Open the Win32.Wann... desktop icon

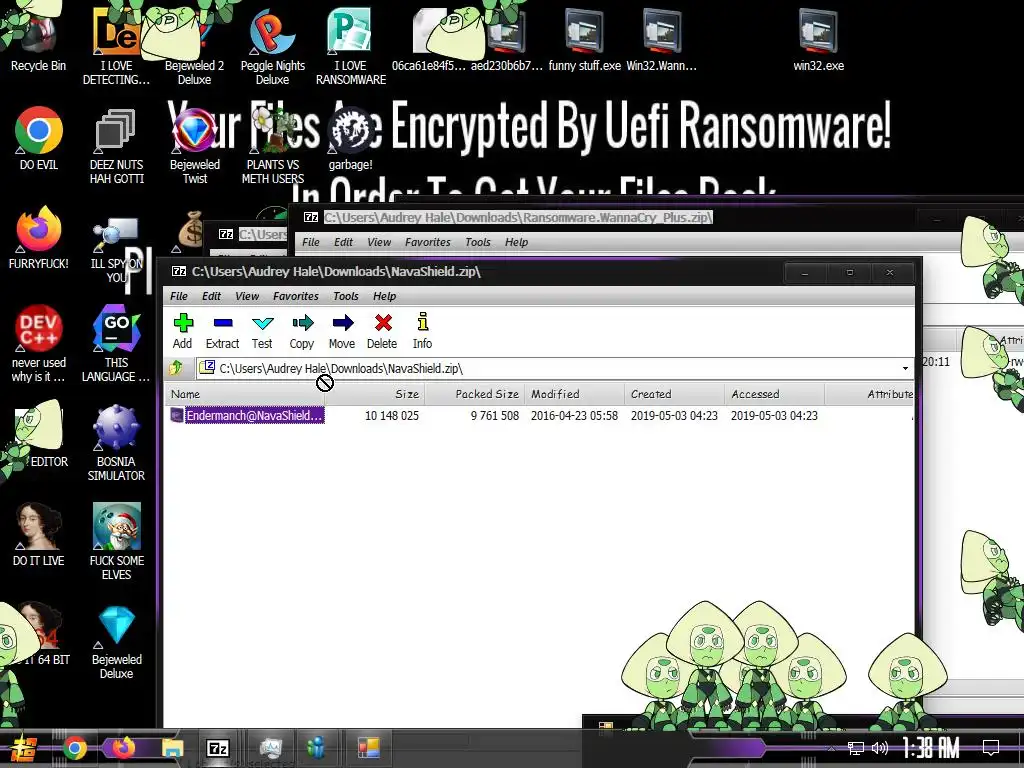(662, 39)
